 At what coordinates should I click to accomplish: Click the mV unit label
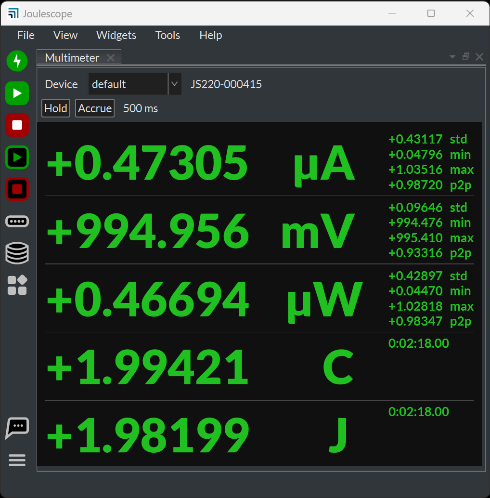click(317, 231)
